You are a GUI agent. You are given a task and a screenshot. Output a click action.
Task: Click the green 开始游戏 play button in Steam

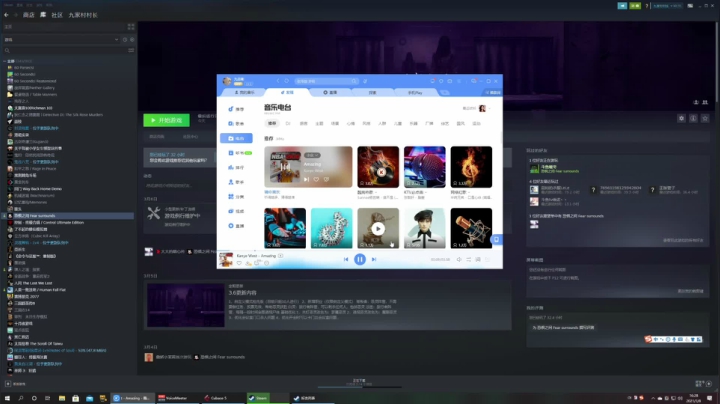(x=166, y=120)
